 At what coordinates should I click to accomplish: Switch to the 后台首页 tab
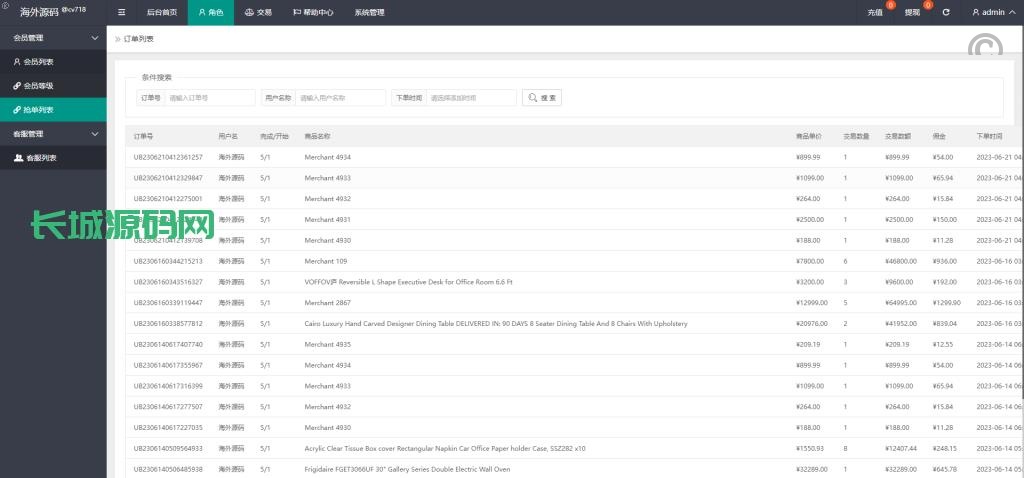[x=161, y=13]
